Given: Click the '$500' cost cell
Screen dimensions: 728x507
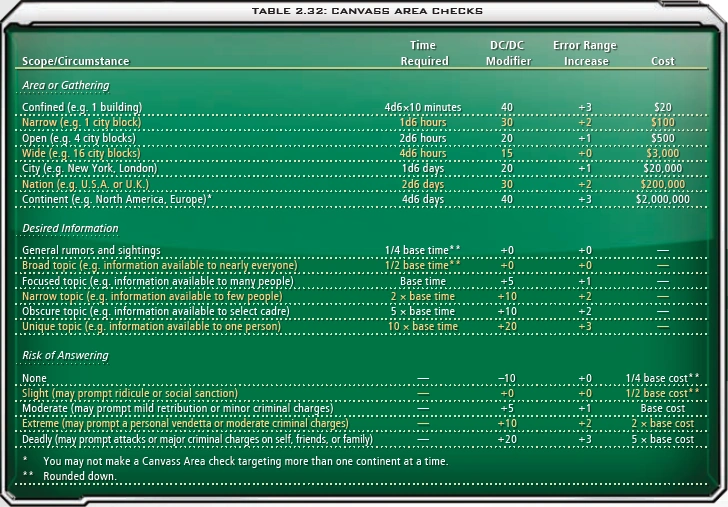Looking at the screenshot, I should coord(663,138).
